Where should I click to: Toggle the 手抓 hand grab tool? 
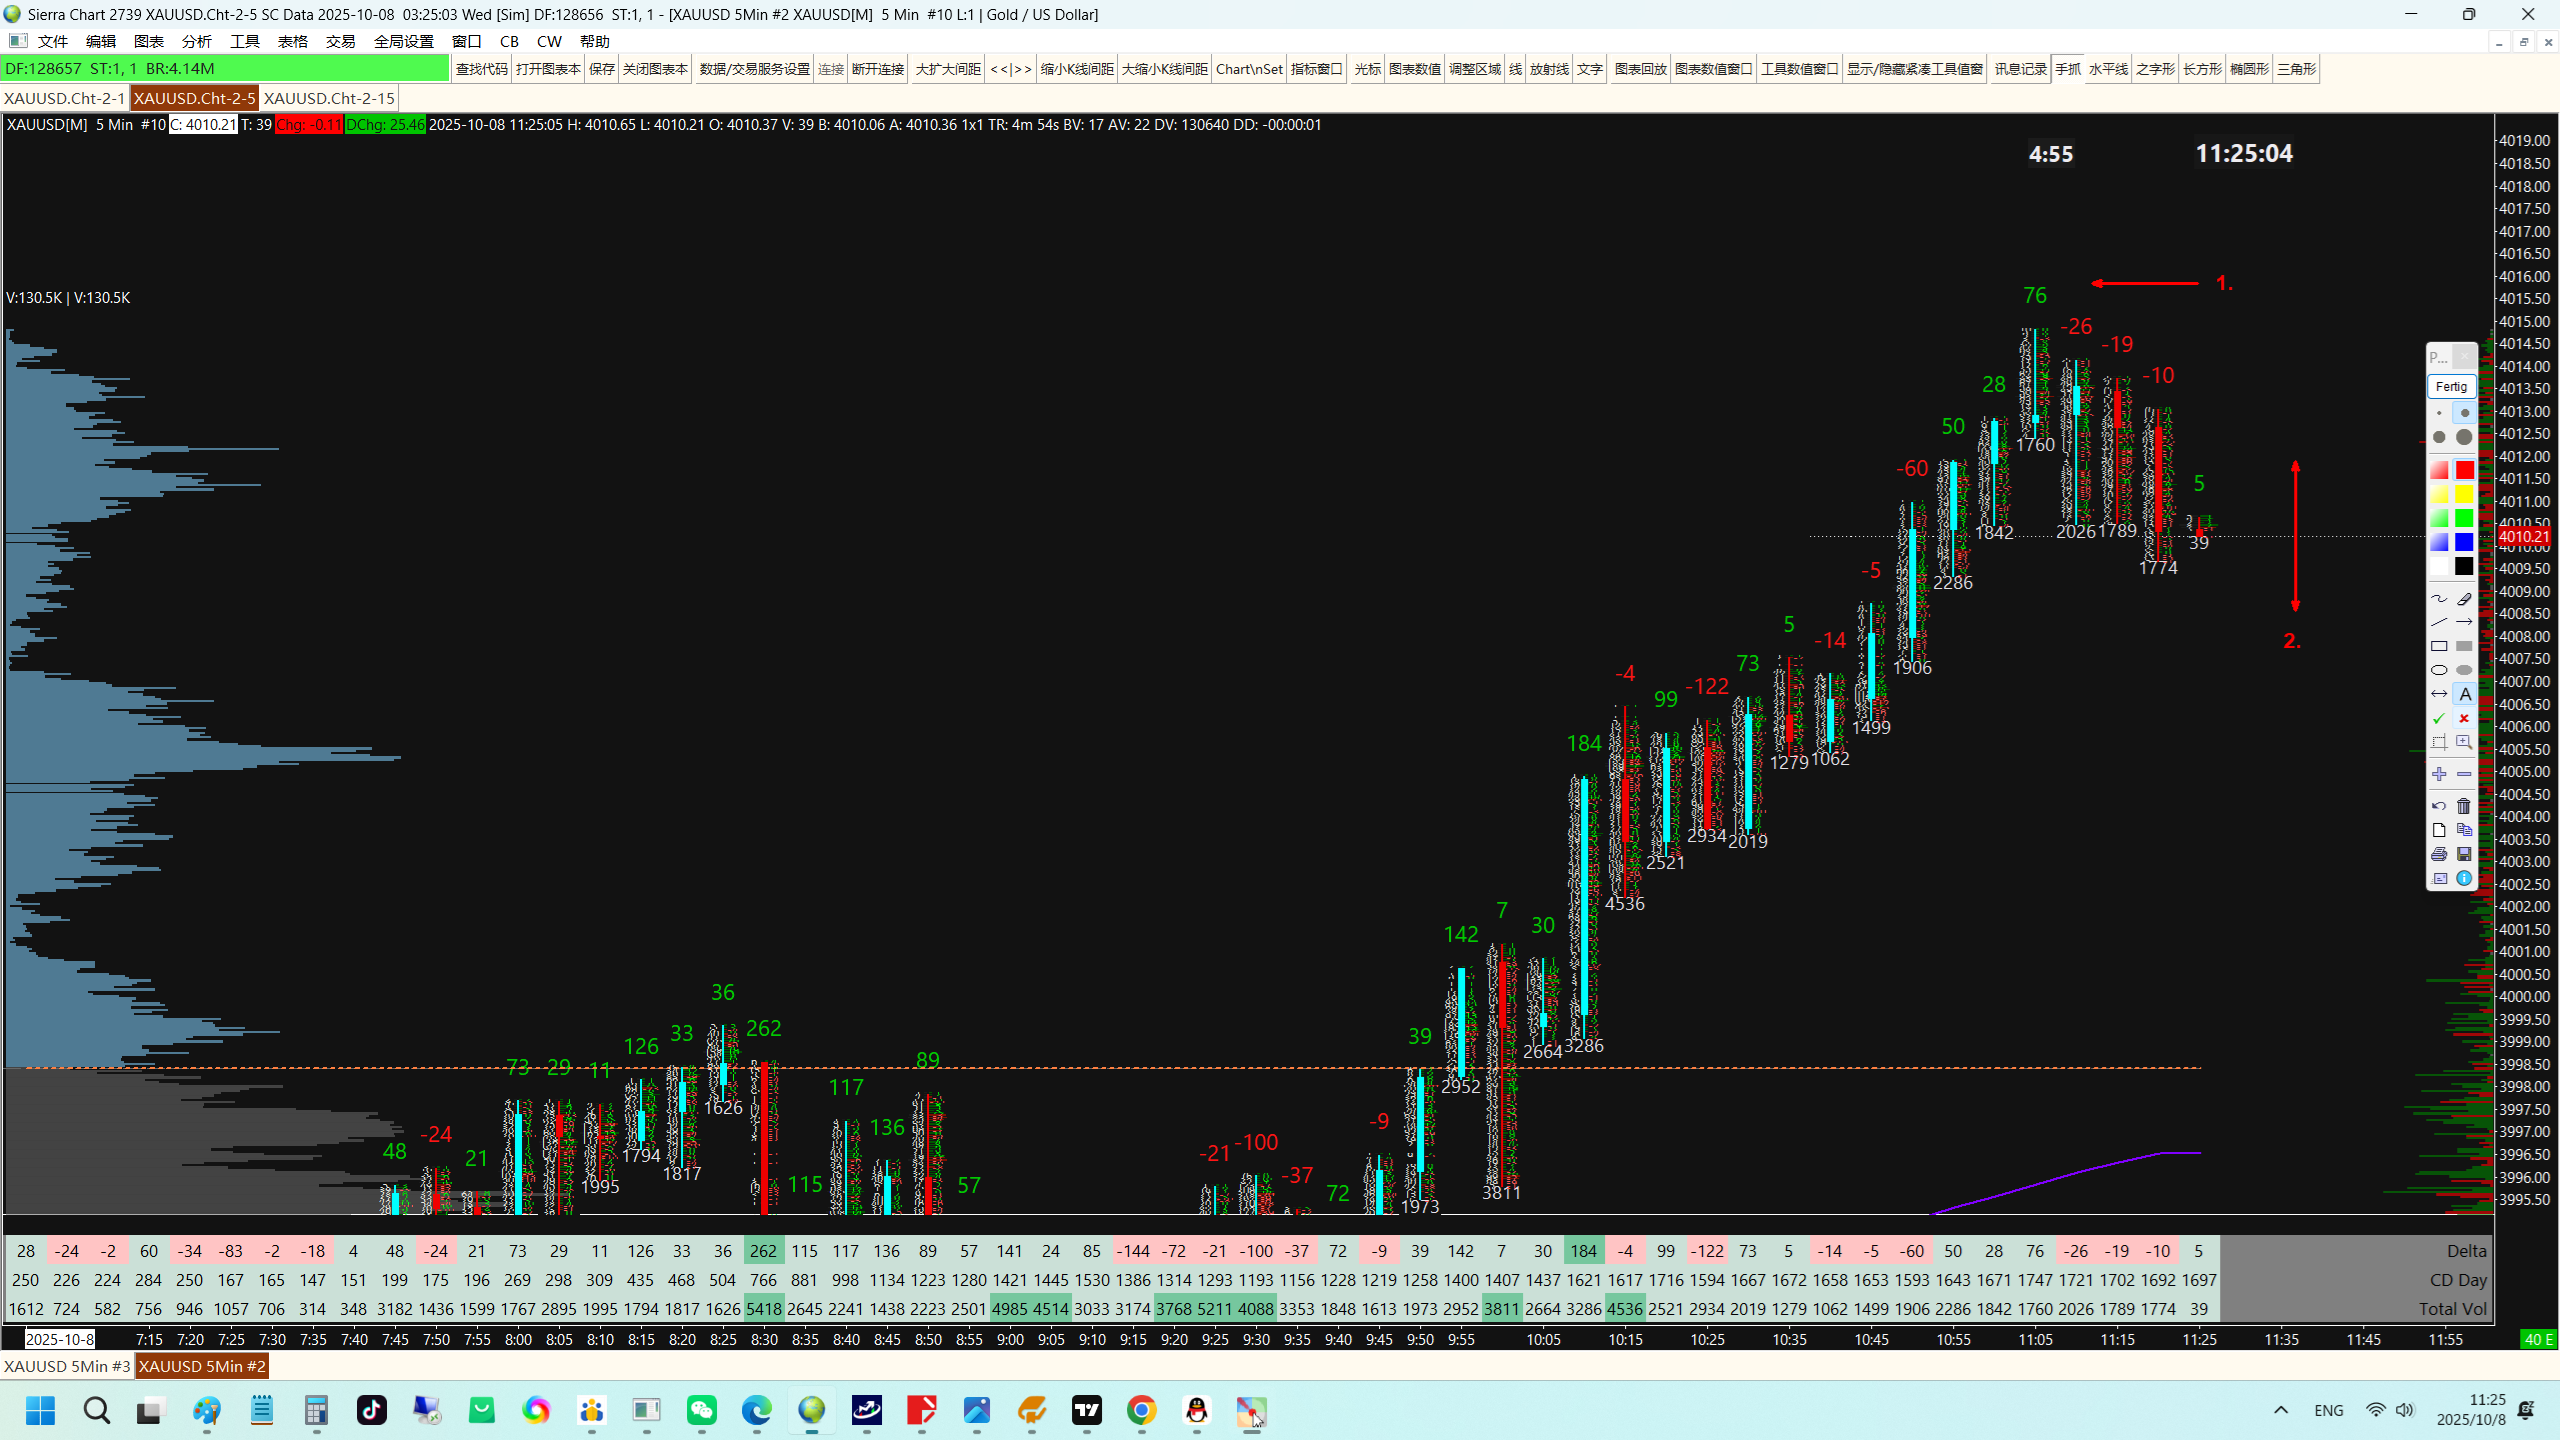pyautogui.click(x=2067, y=69)
